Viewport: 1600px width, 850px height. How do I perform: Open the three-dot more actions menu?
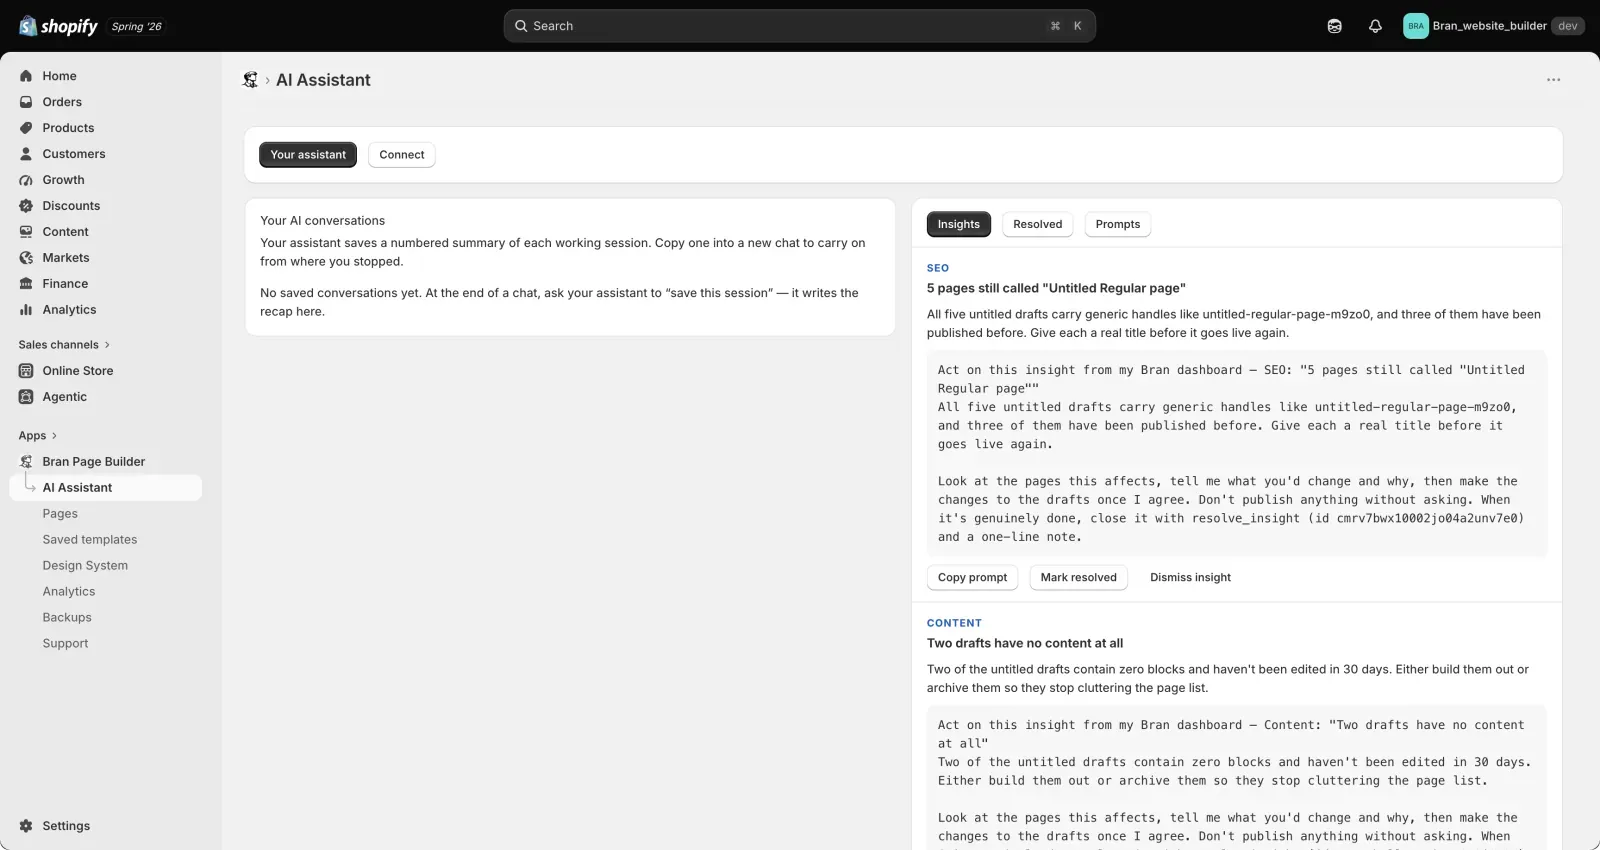pyautogui.click(x=1553, y=80)
